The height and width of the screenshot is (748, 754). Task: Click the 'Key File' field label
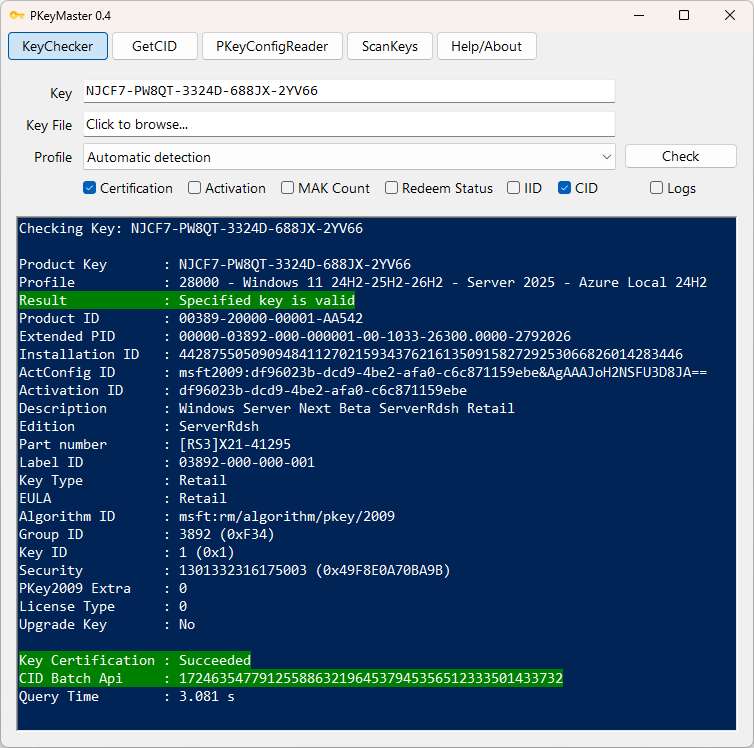pyautogui.click(x=49, y=125)
